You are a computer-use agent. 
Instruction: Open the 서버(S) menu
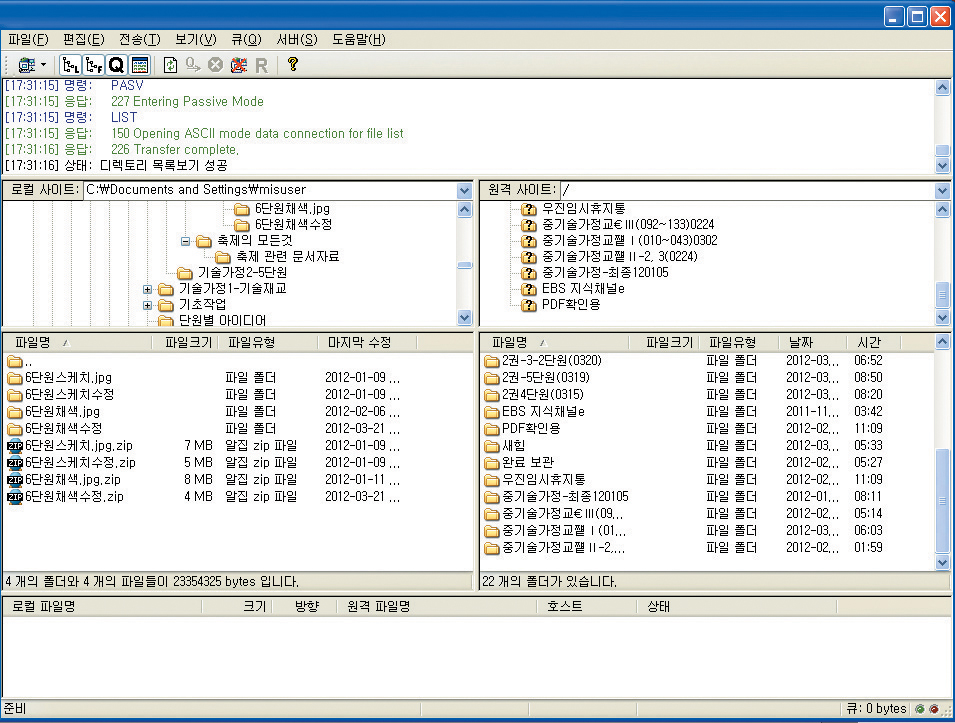coord(296,40)
